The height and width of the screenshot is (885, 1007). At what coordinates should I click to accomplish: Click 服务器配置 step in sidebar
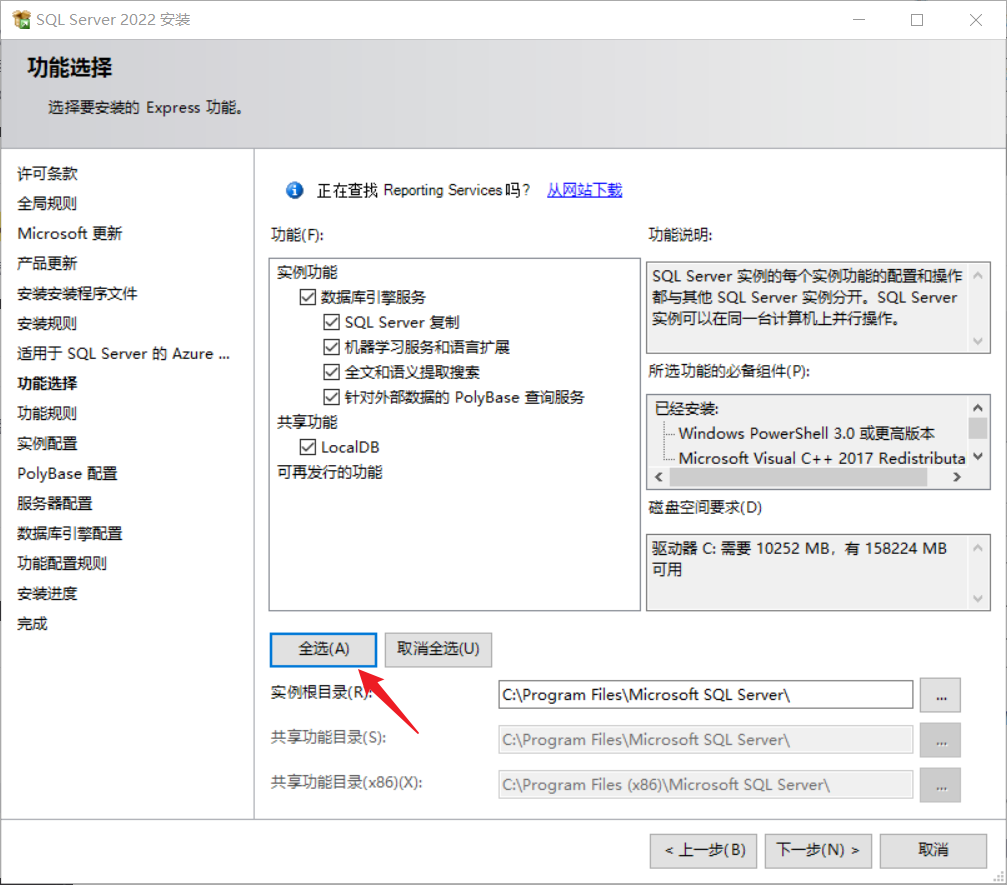pos(55,504)
